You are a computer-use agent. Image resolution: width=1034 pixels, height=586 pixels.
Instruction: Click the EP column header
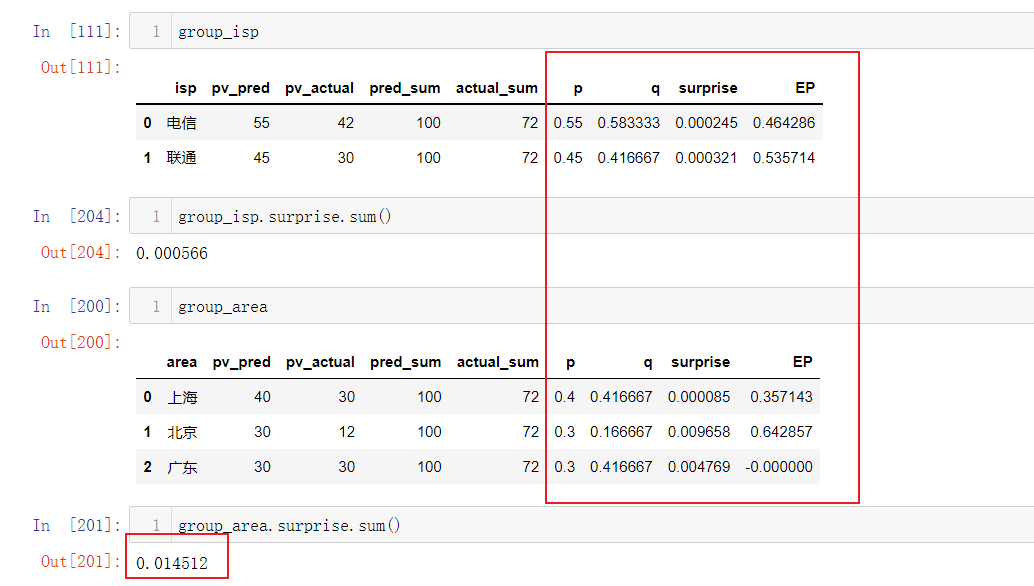click(804, 88)
